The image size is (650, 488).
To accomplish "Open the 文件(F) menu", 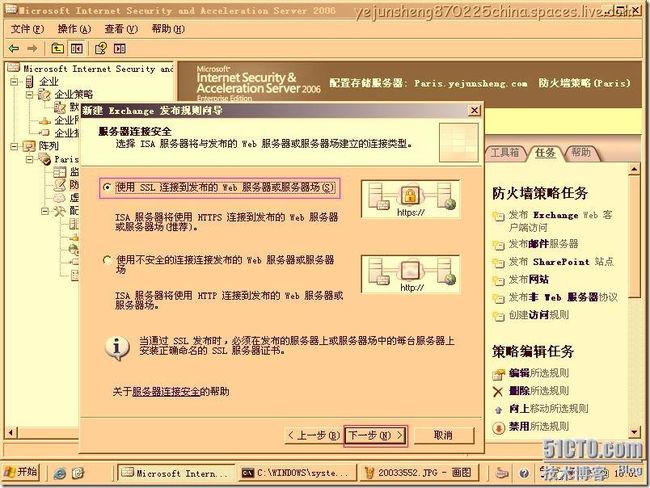I will pyautogui.click(x=27, y=29).
